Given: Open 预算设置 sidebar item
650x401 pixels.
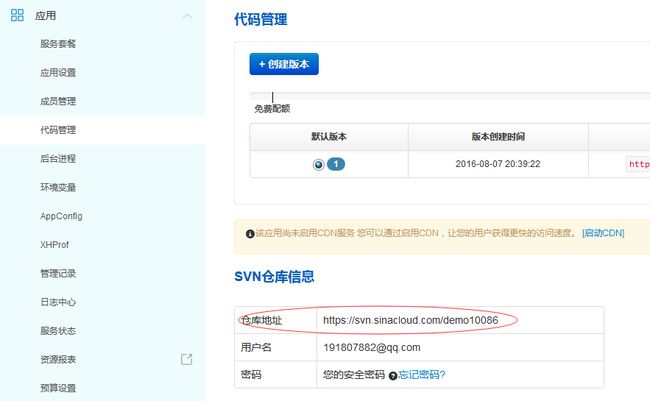Looking at the screenshot, I should pos(58,388).
